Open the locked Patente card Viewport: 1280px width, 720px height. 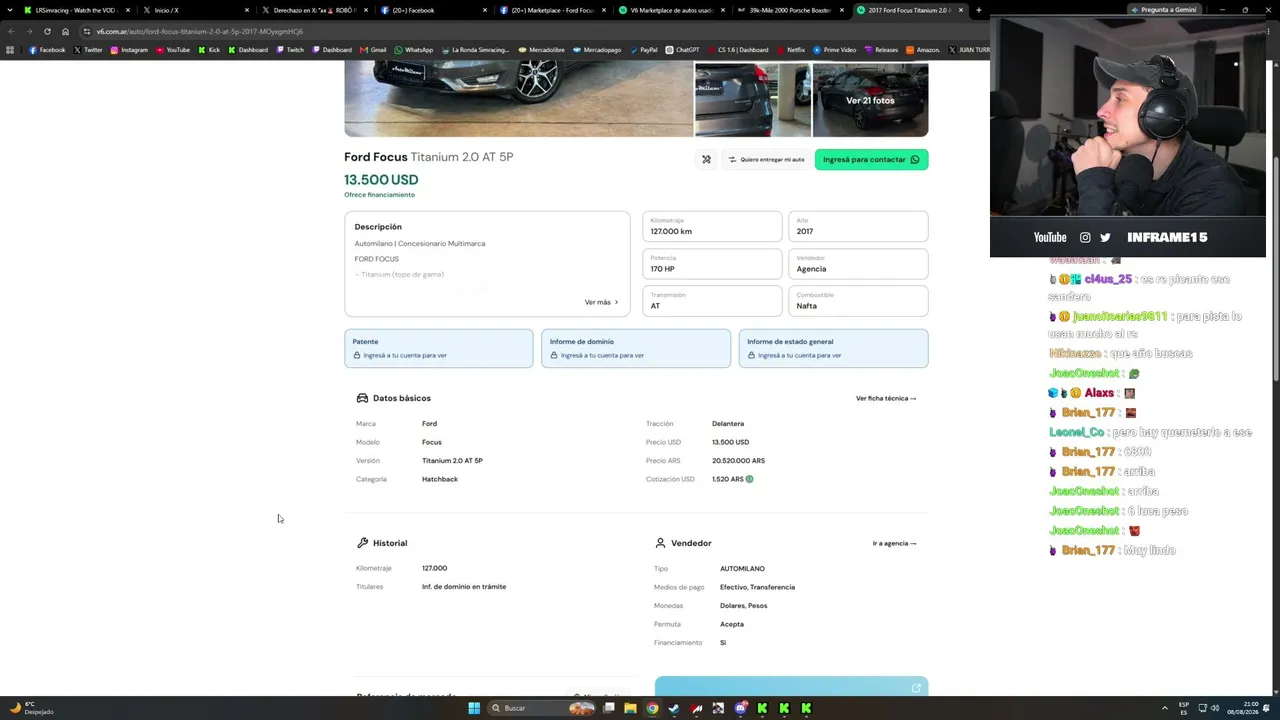(438, 348)
